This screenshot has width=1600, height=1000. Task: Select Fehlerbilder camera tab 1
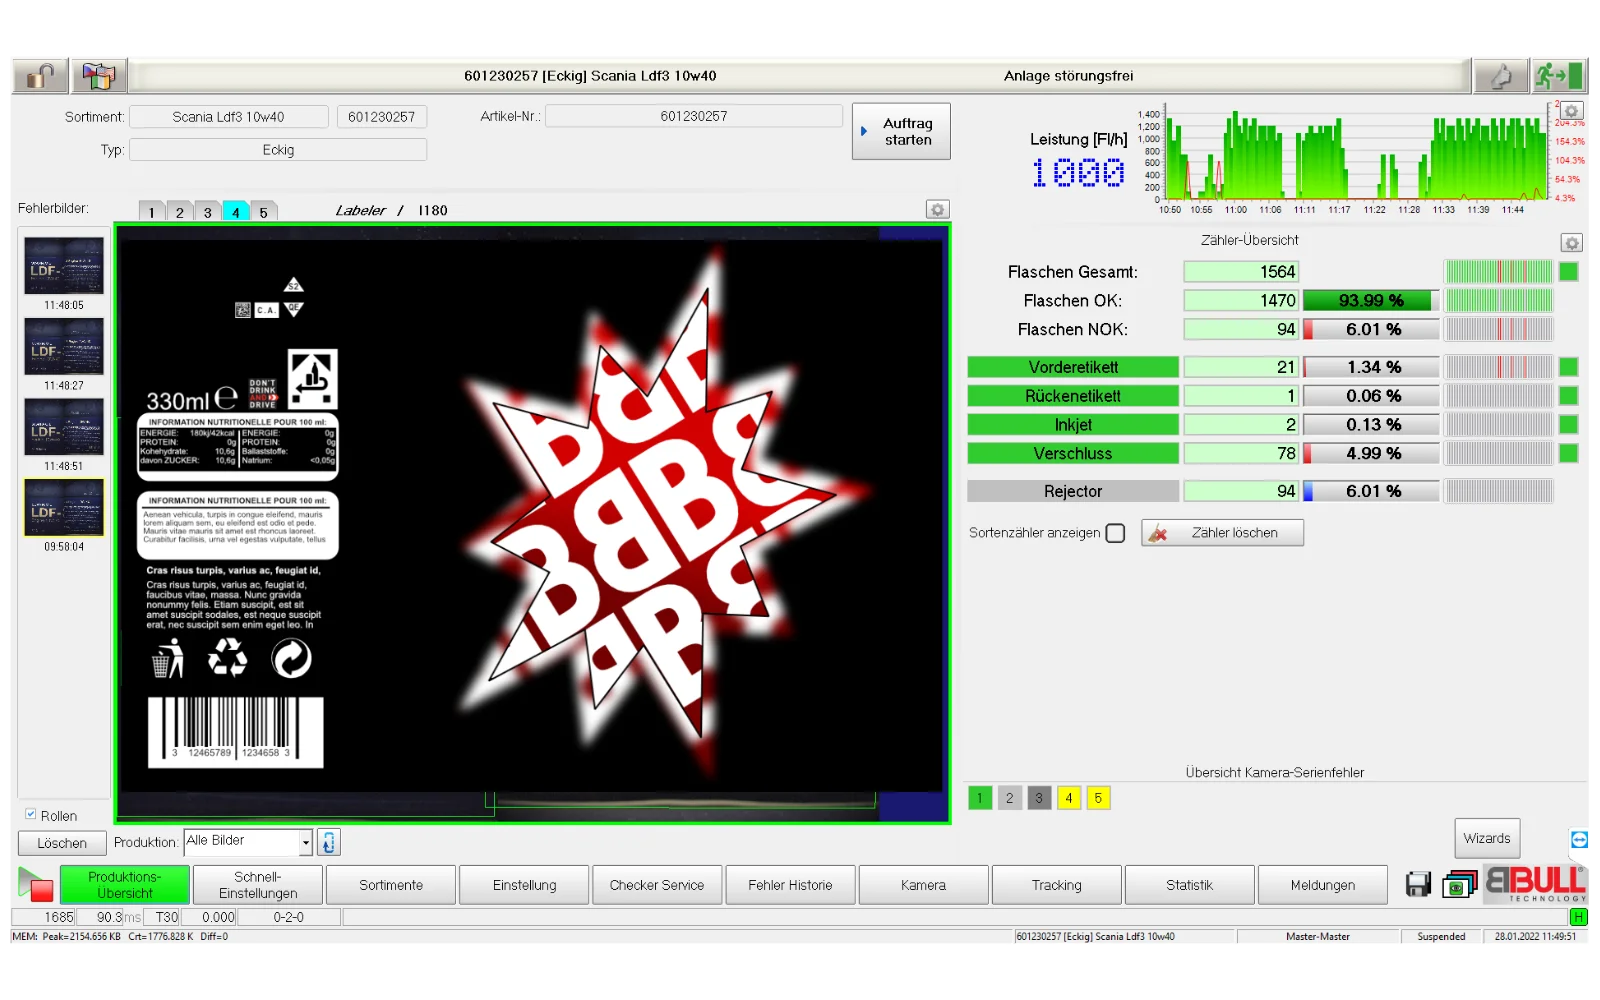[x=152, y=211]
